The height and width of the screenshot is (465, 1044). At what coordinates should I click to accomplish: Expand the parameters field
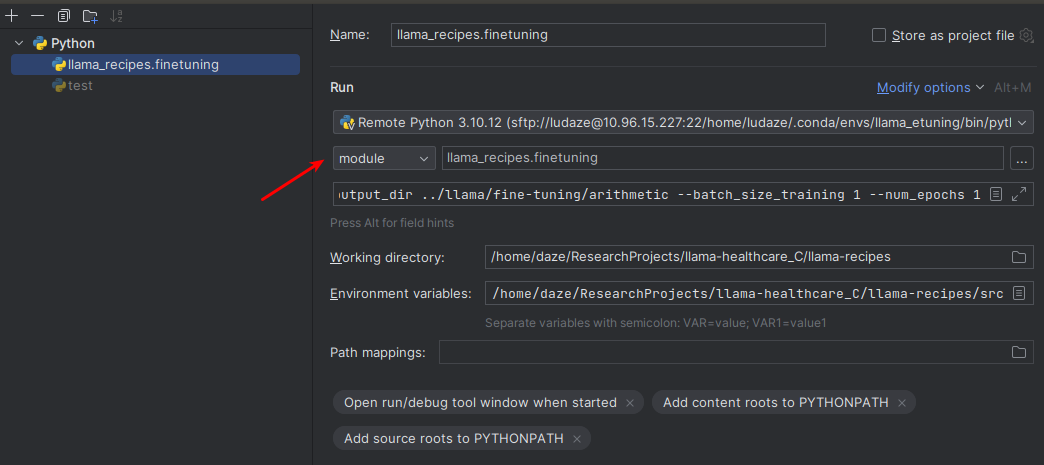[1019, 195]
